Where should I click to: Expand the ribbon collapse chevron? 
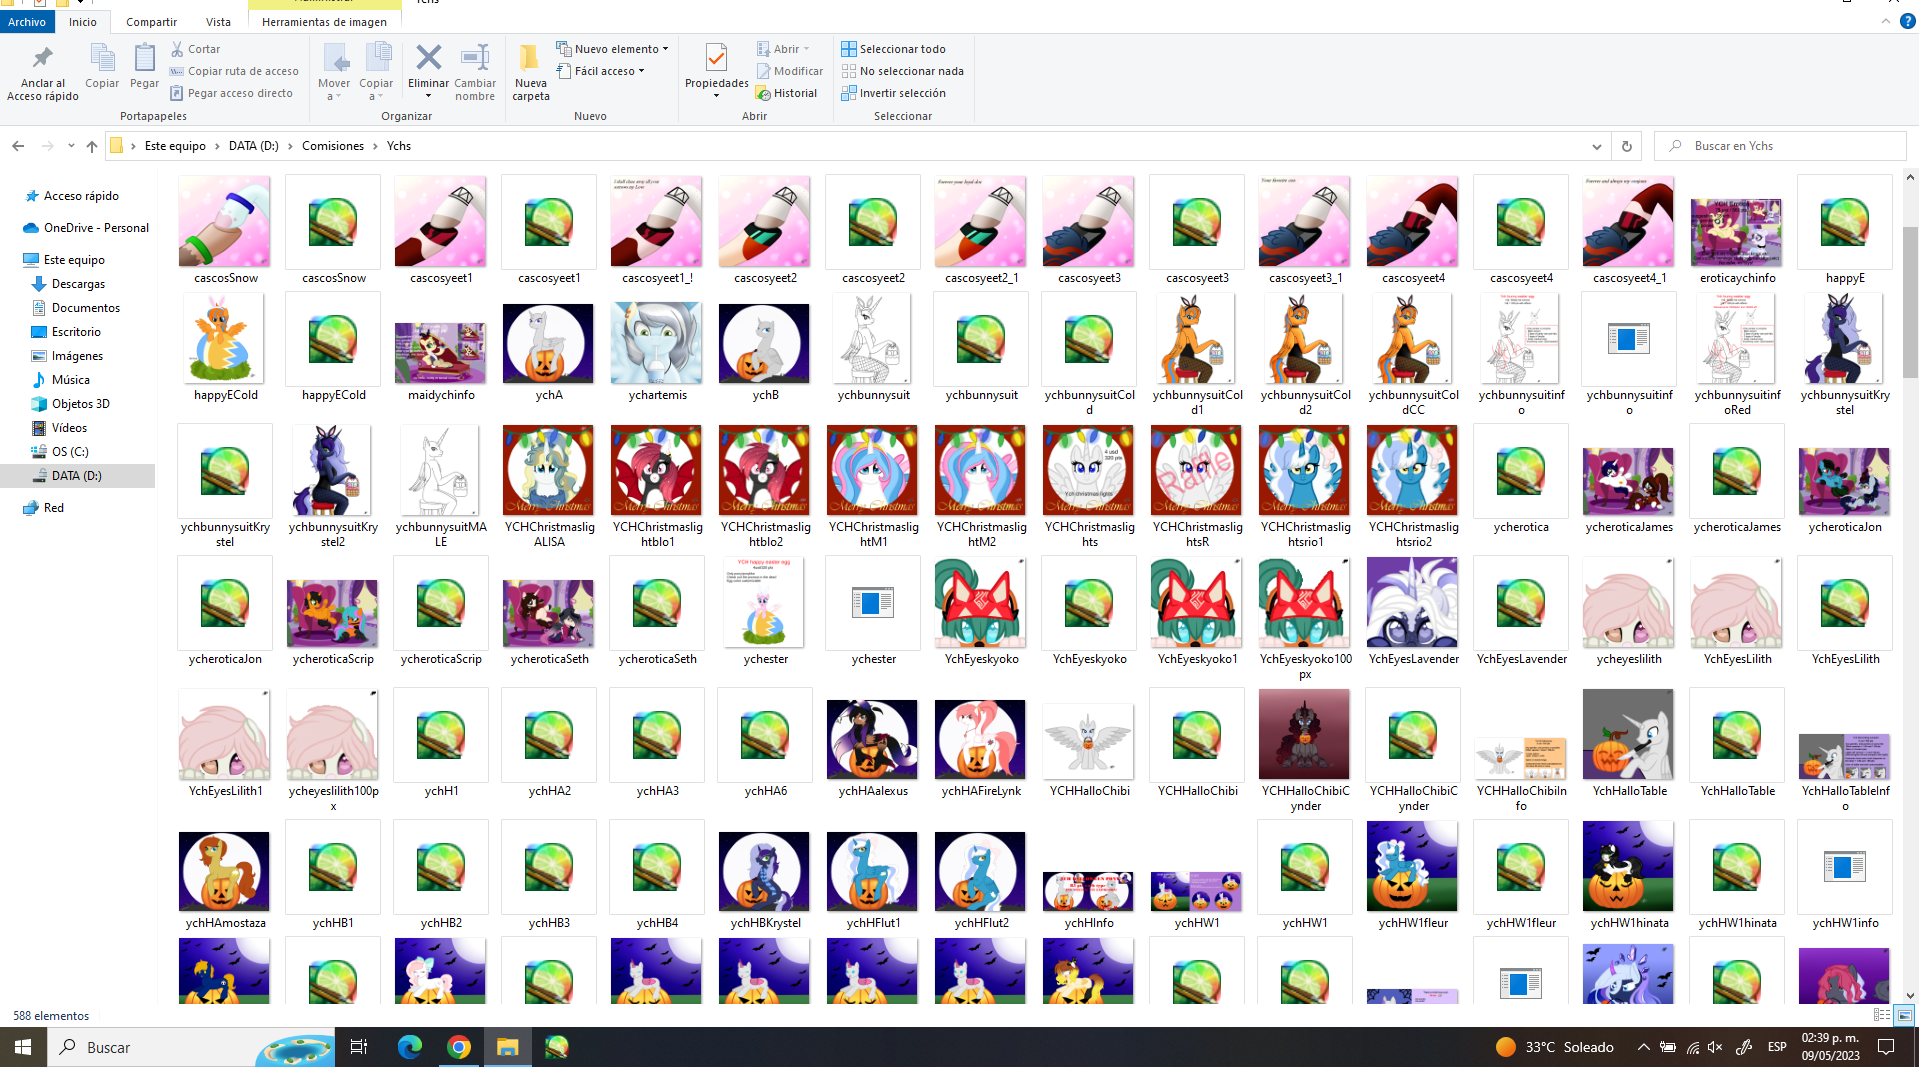click(x=1886, y=21)
